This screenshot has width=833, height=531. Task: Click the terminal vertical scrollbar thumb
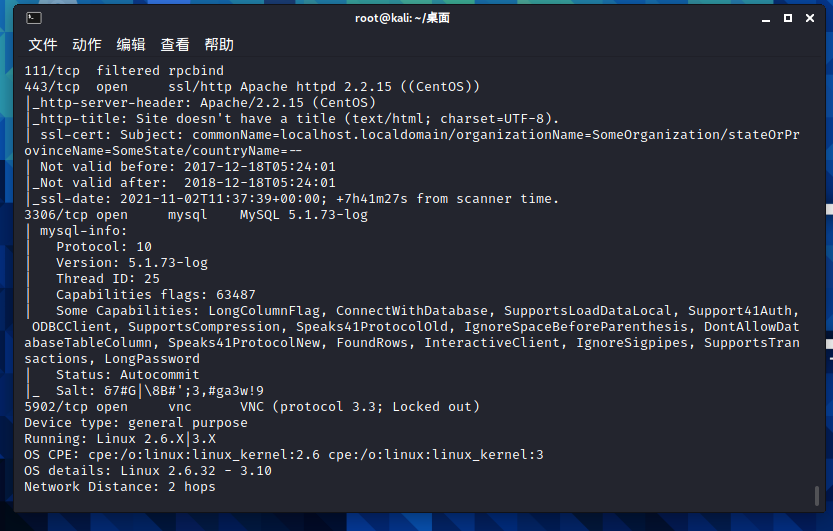pos(817,495)
